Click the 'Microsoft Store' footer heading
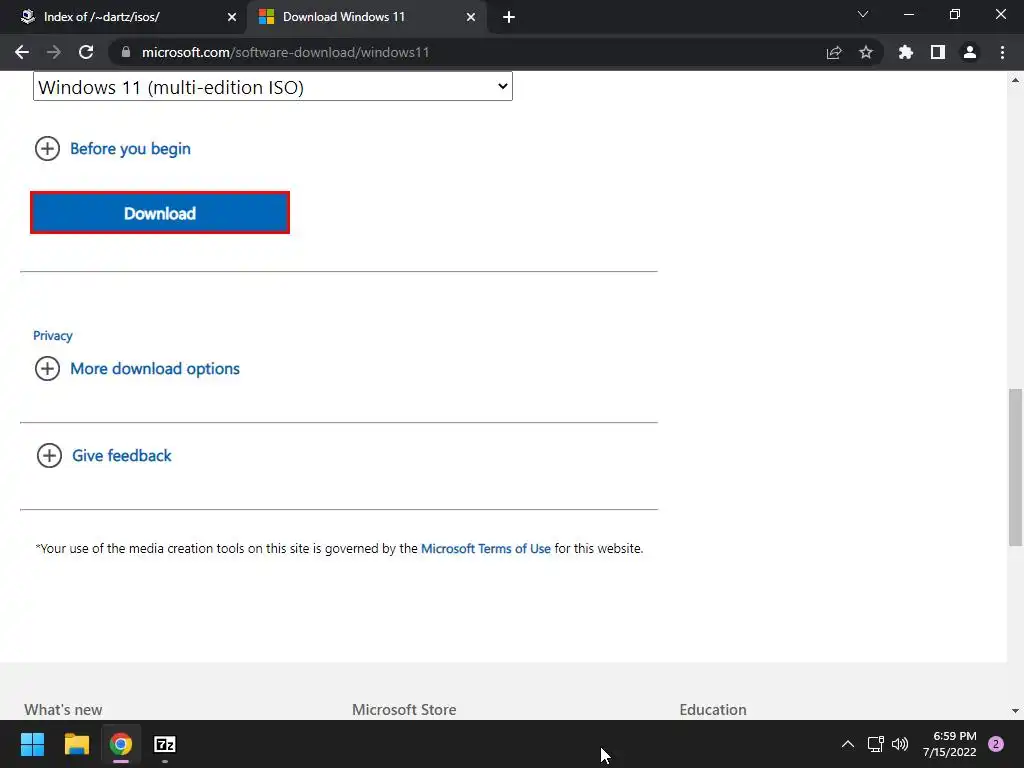Image resolution: width=1024 pixels, height=768 pixels. click(x=404, y=709)
